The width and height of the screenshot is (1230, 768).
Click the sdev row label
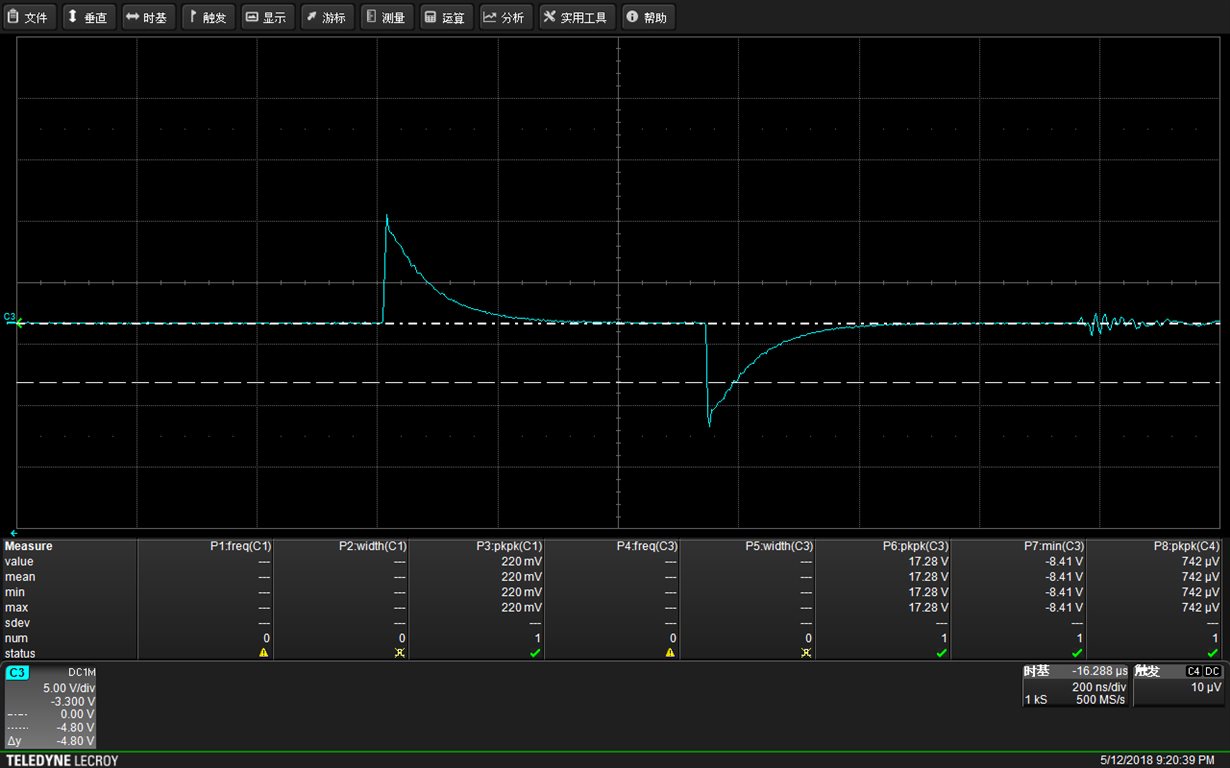(x=17, y=622)
